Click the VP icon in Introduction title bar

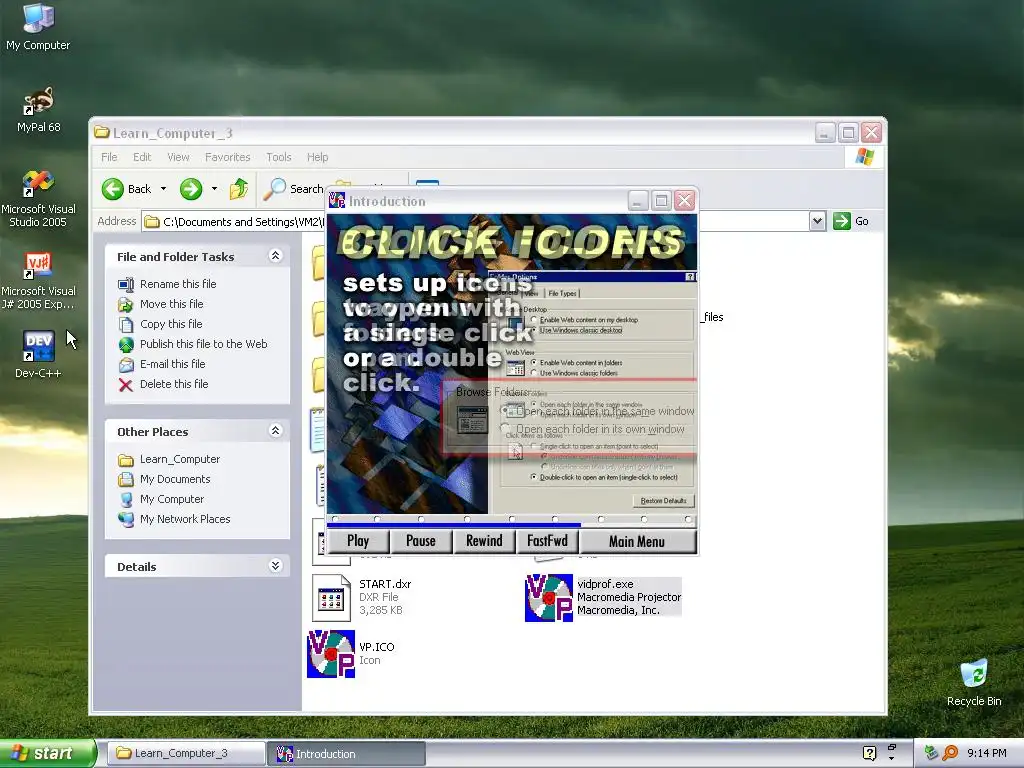[337, 200]
